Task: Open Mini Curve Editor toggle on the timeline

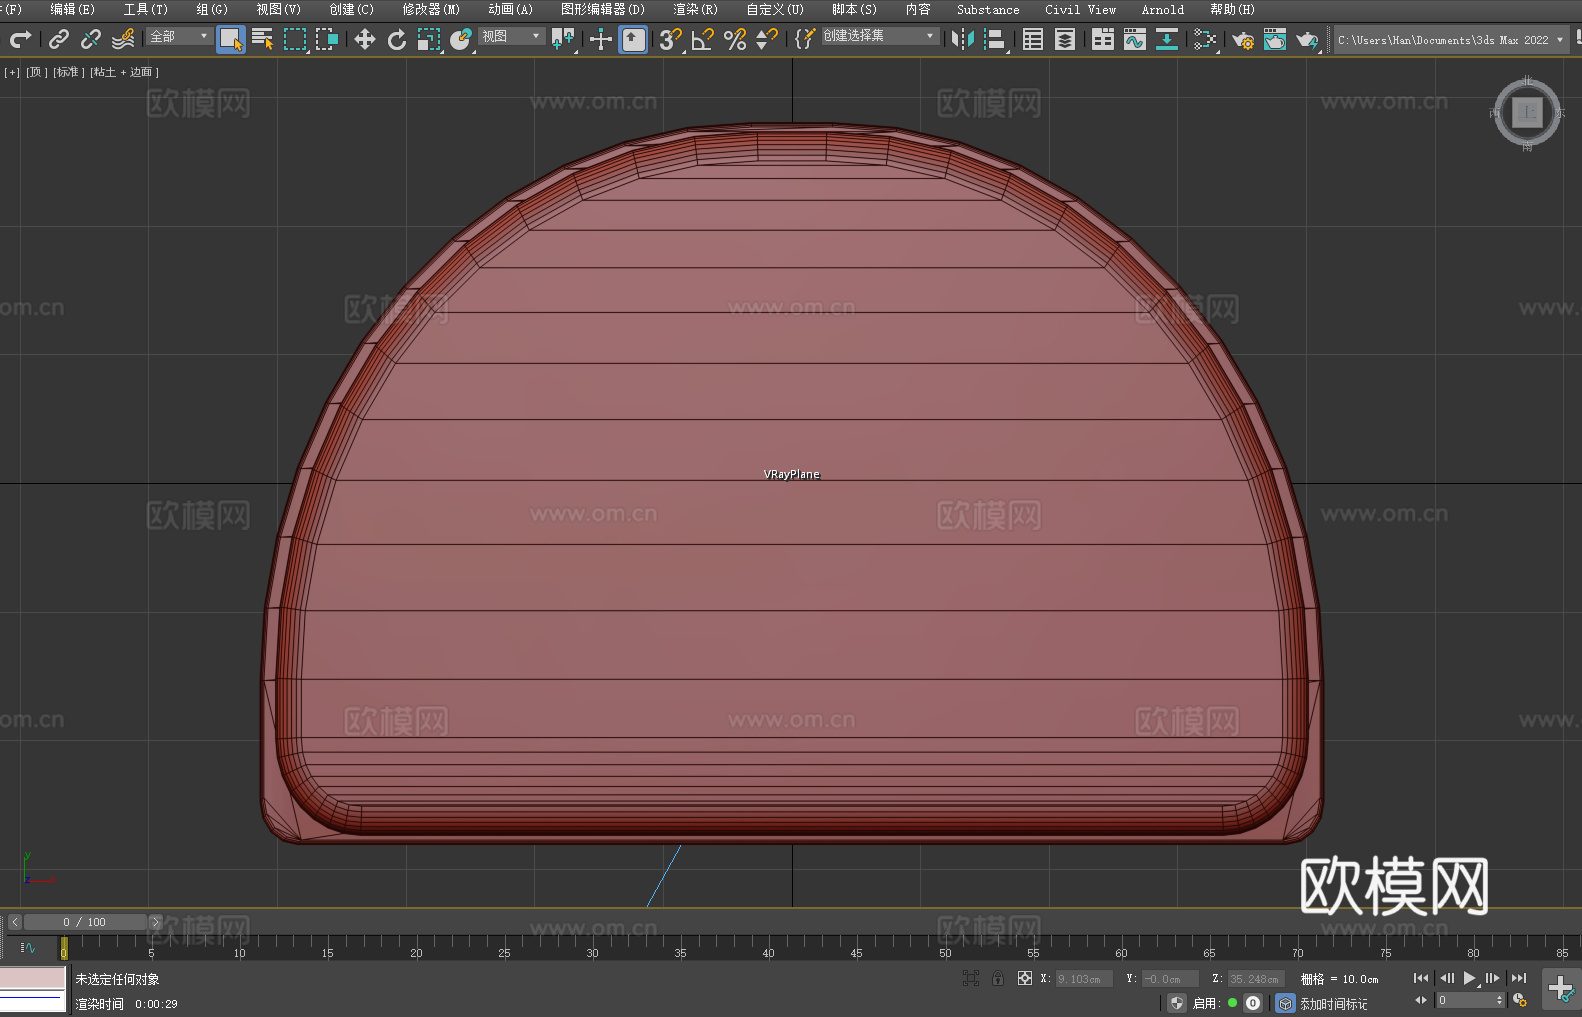Action: (x=27, y=947)
